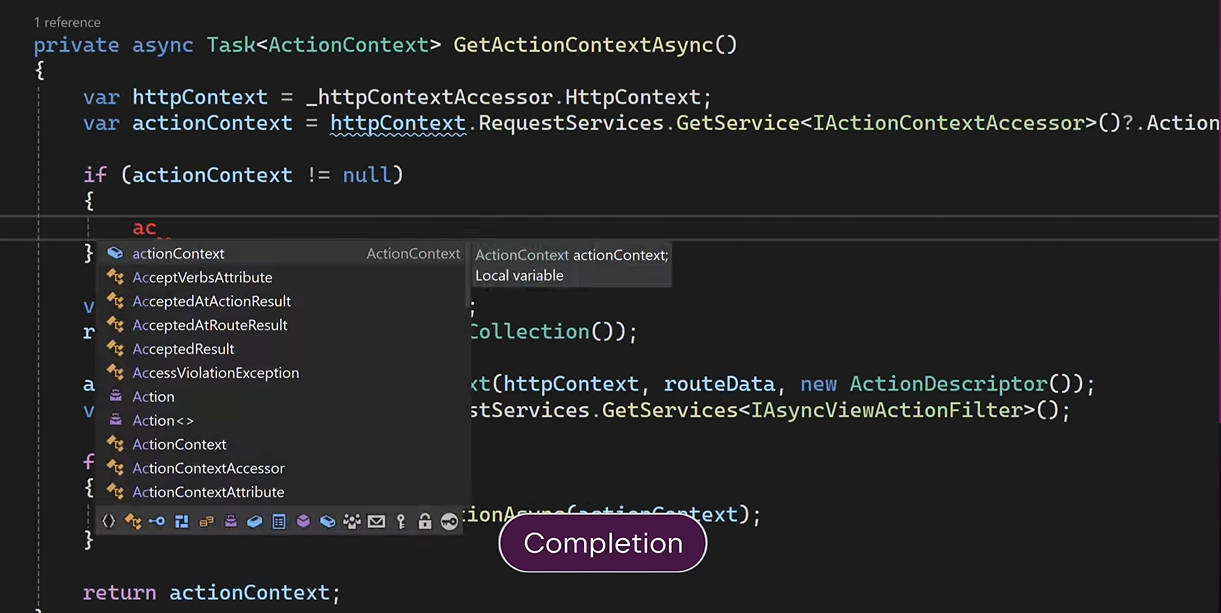Toggle the small key keywords filter
1221x613 pixels.
pyautogui.click(x=401, y=521)
